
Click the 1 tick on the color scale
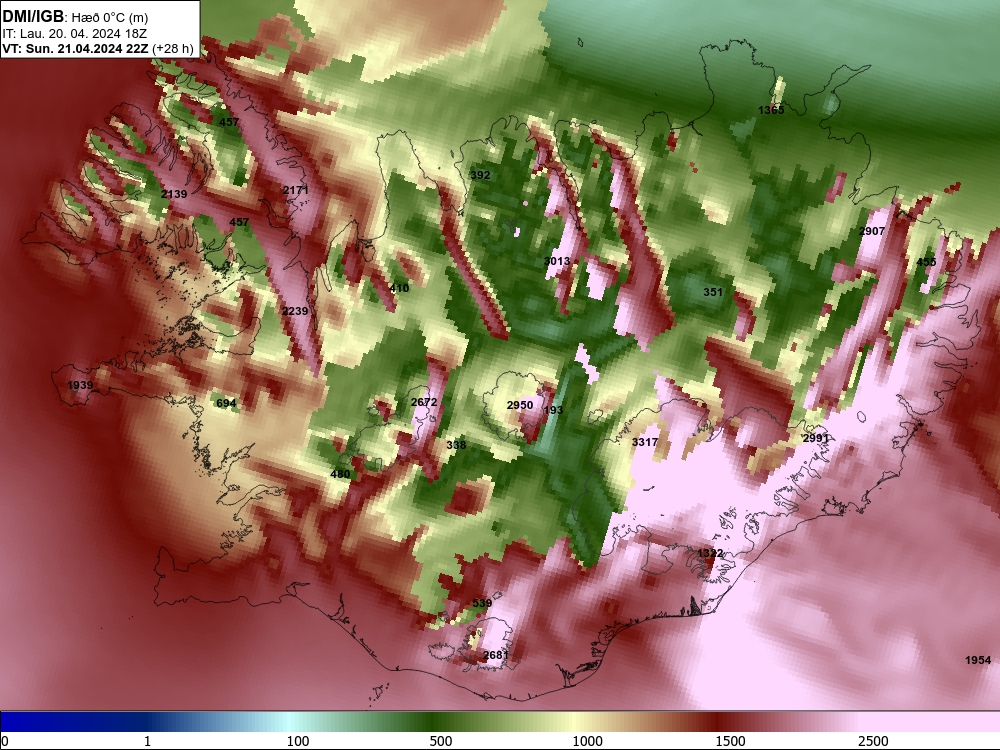click(x=147, y=741)
